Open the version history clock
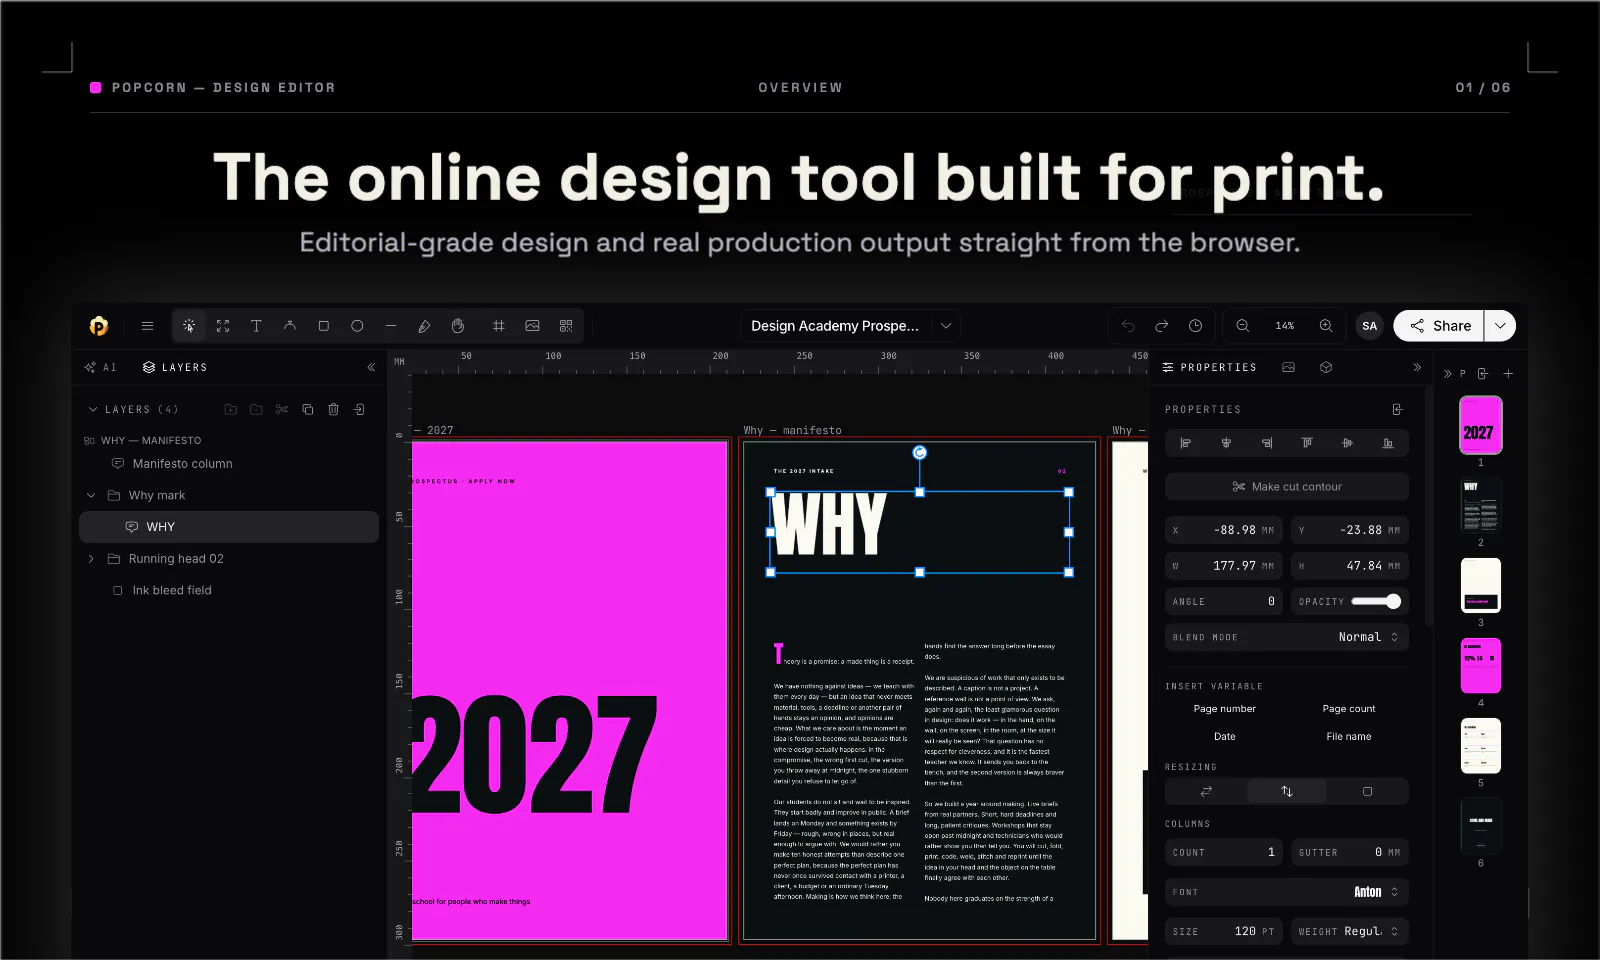 click(x=1195, y=326)
